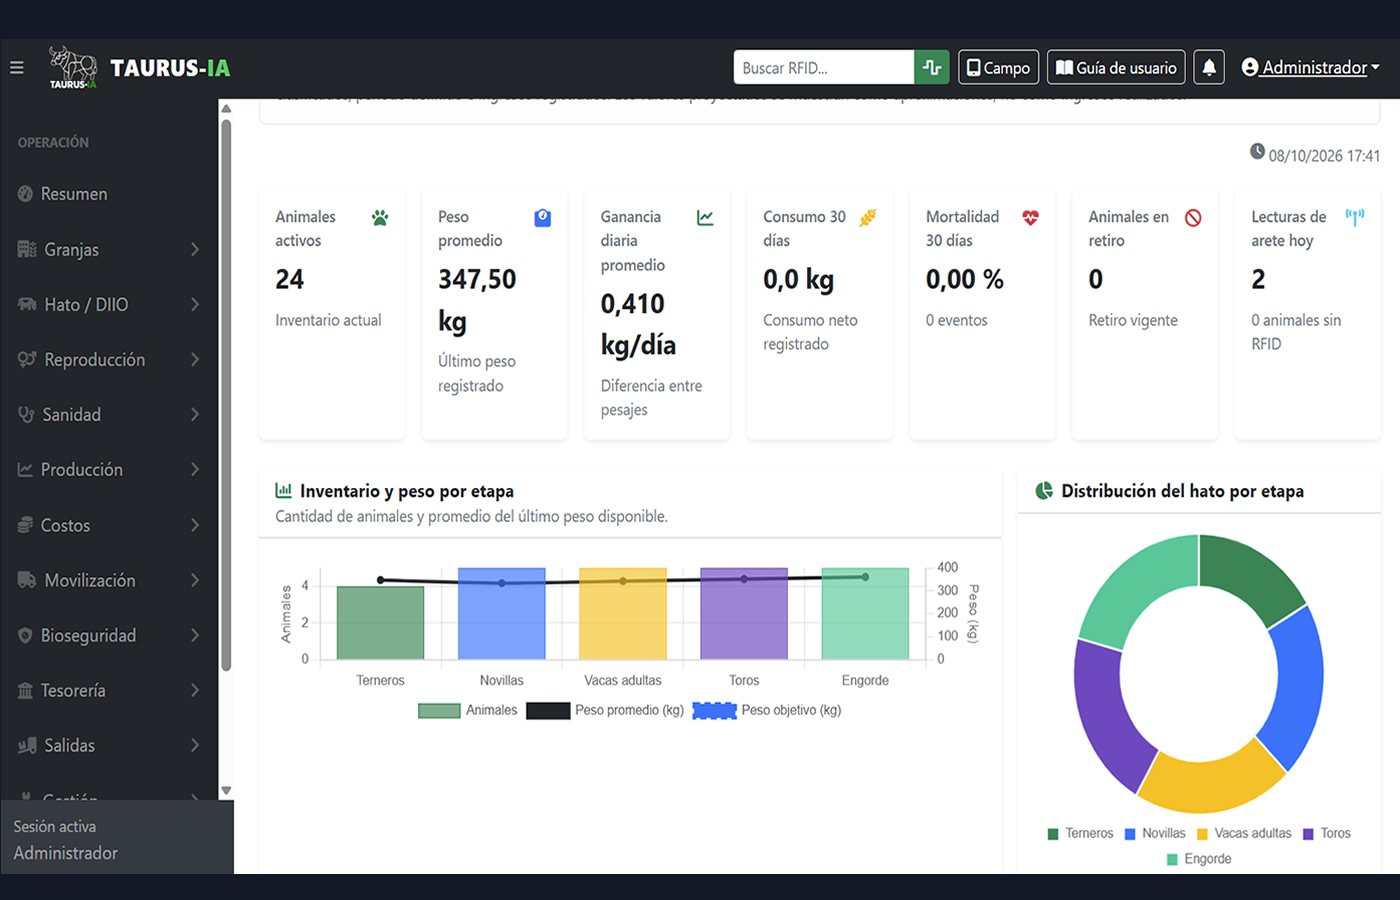The image size is (1400, 900).
Task: Click the TAURUS-IA brand title
Action: (x=170, y=68)
